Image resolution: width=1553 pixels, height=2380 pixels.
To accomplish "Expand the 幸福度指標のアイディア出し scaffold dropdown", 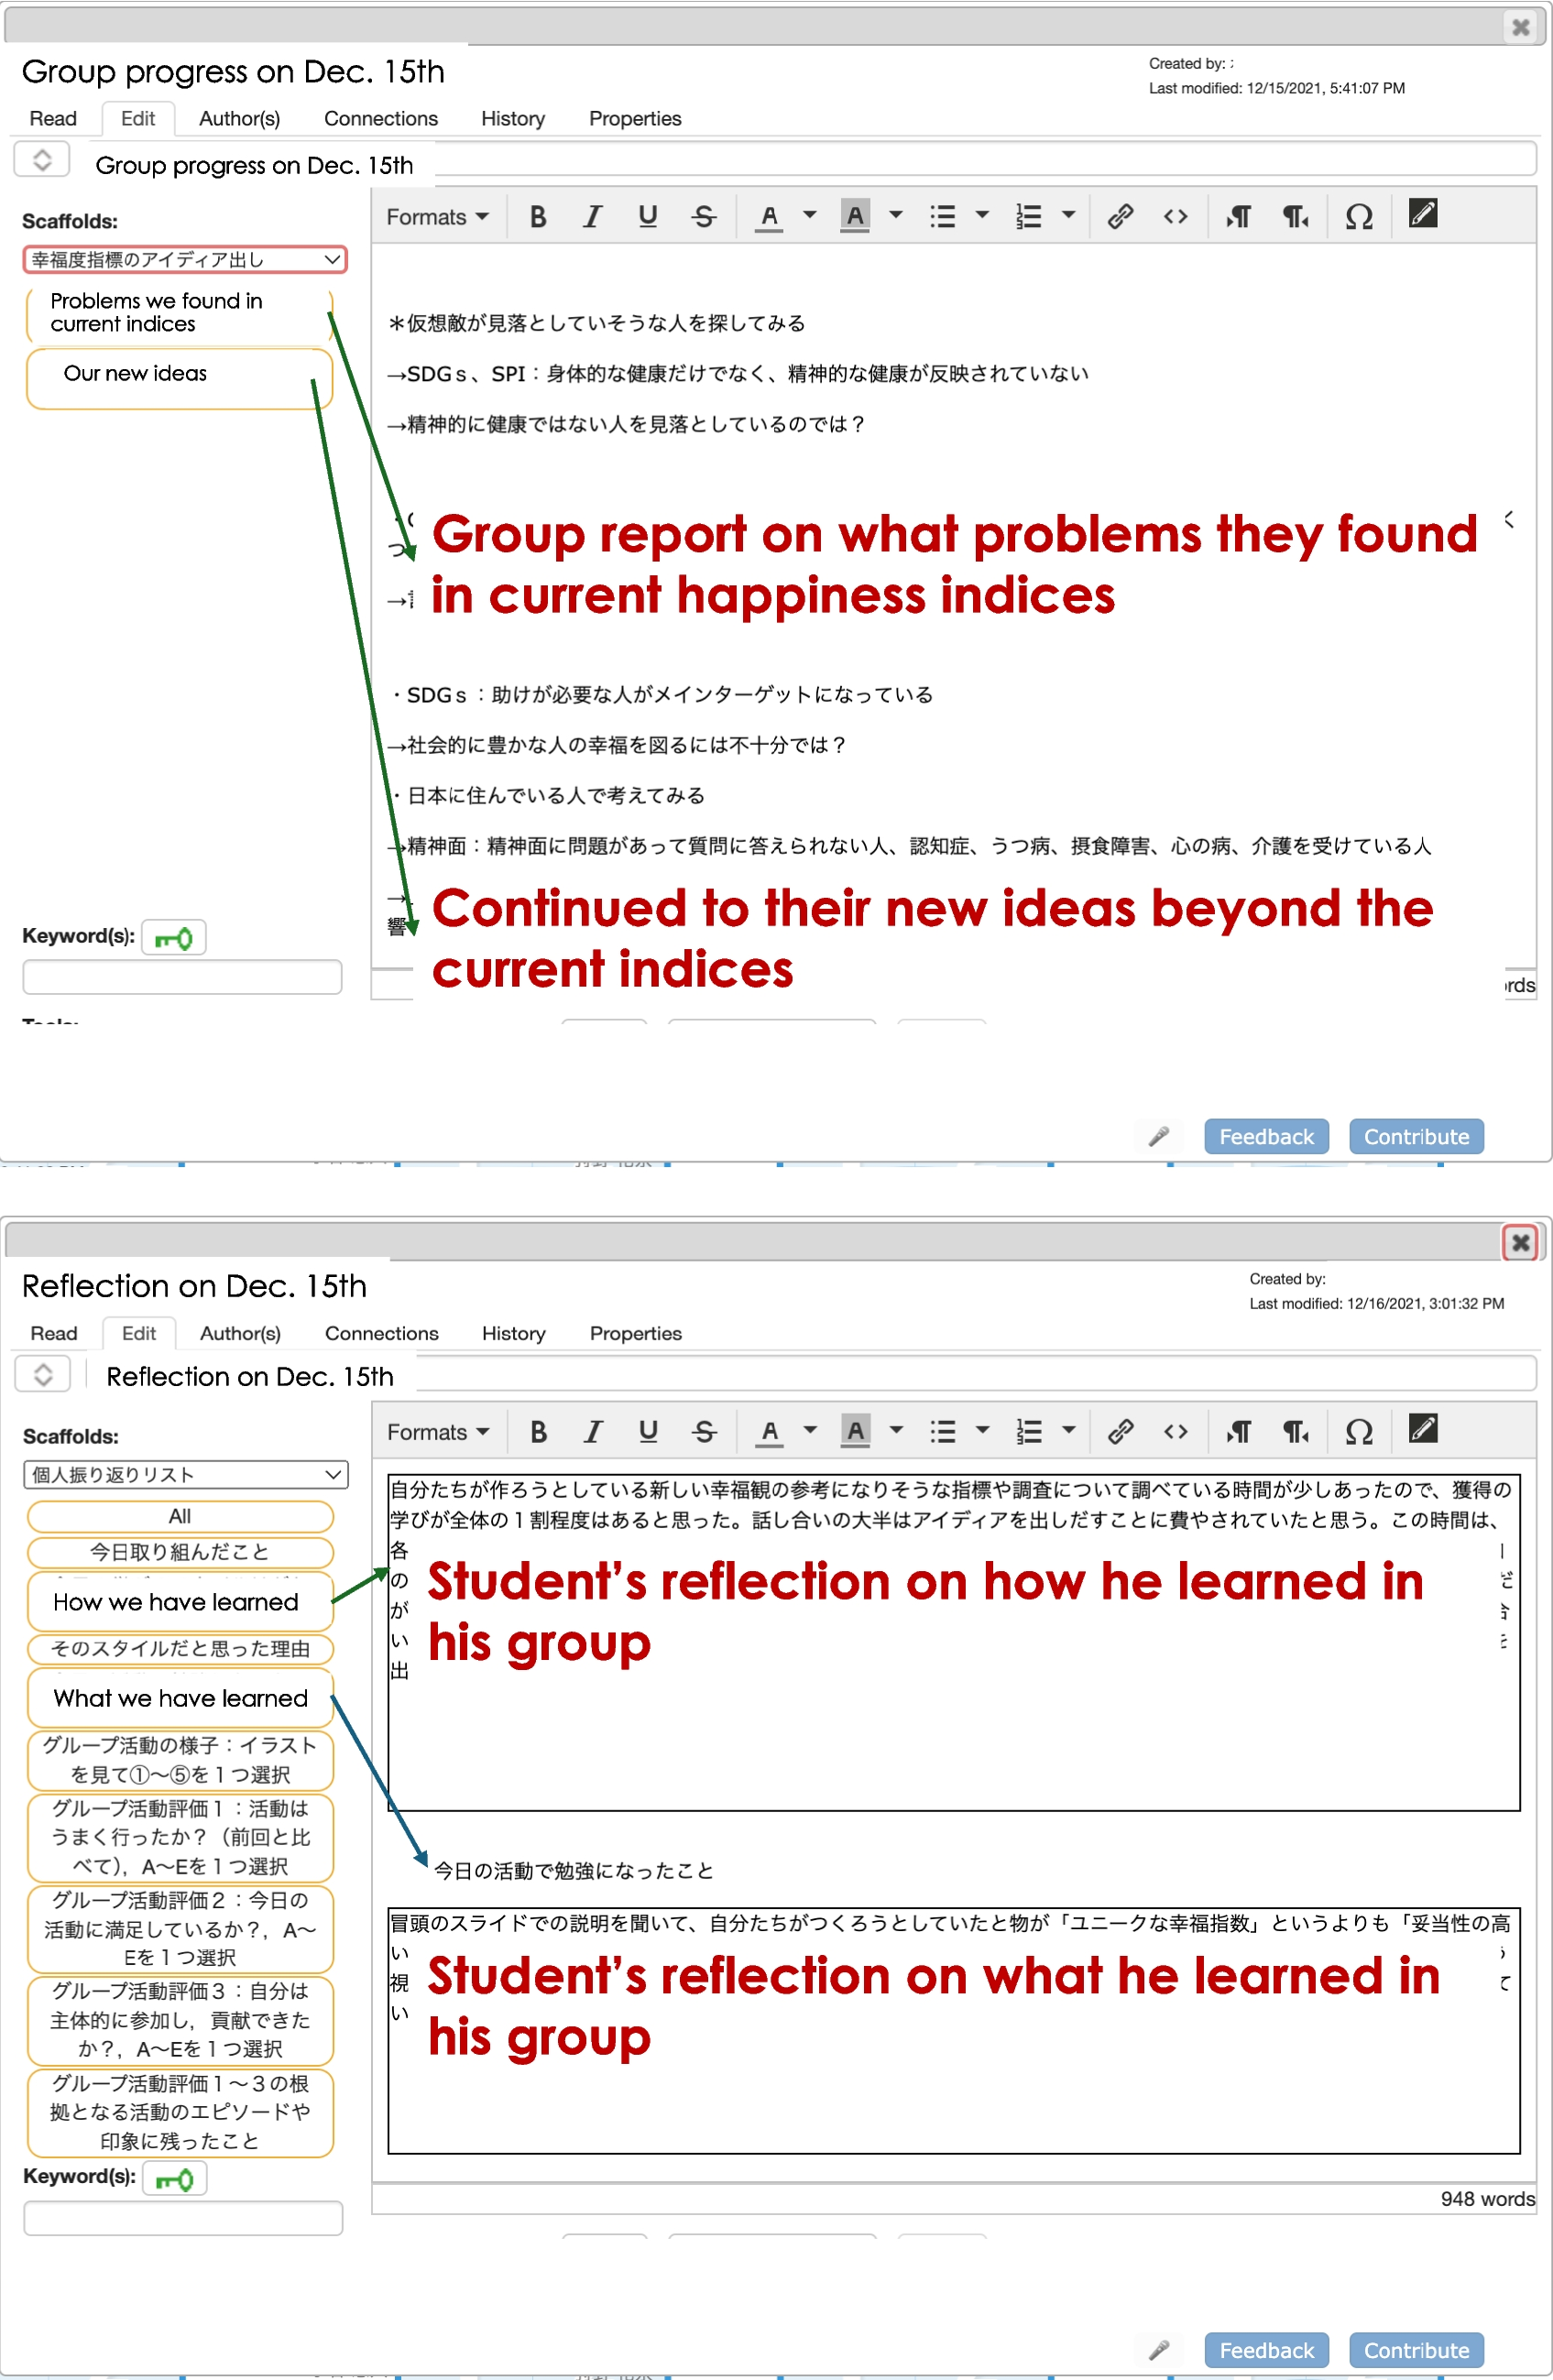I will pyautogui.click(x=185, y=260).
